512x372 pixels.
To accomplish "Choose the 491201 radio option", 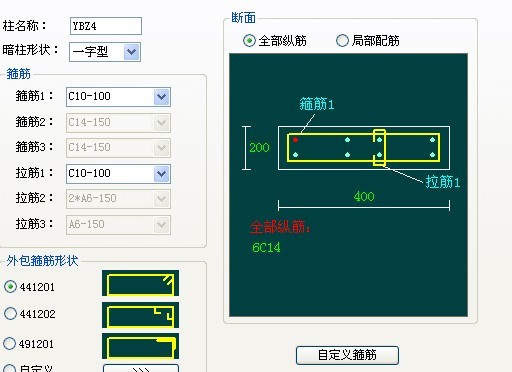I will (10, 343).
